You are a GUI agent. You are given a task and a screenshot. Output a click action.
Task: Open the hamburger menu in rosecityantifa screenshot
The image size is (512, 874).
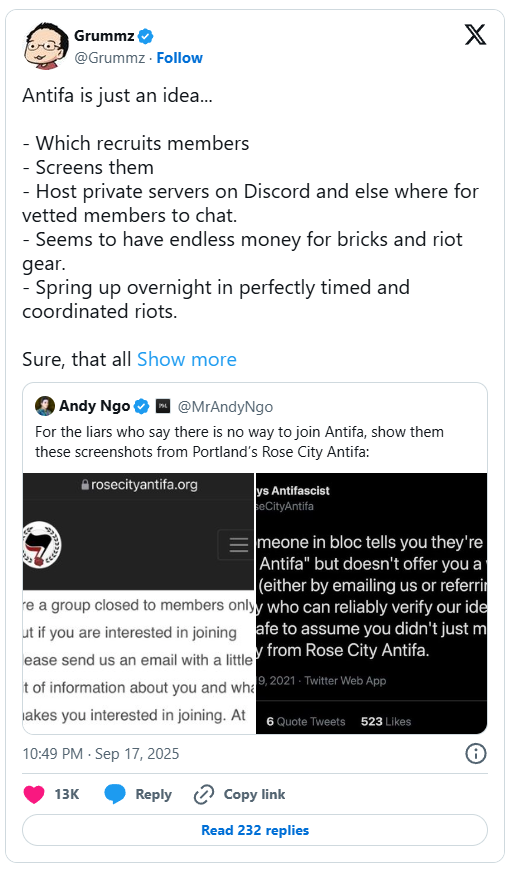click(238, 545)
